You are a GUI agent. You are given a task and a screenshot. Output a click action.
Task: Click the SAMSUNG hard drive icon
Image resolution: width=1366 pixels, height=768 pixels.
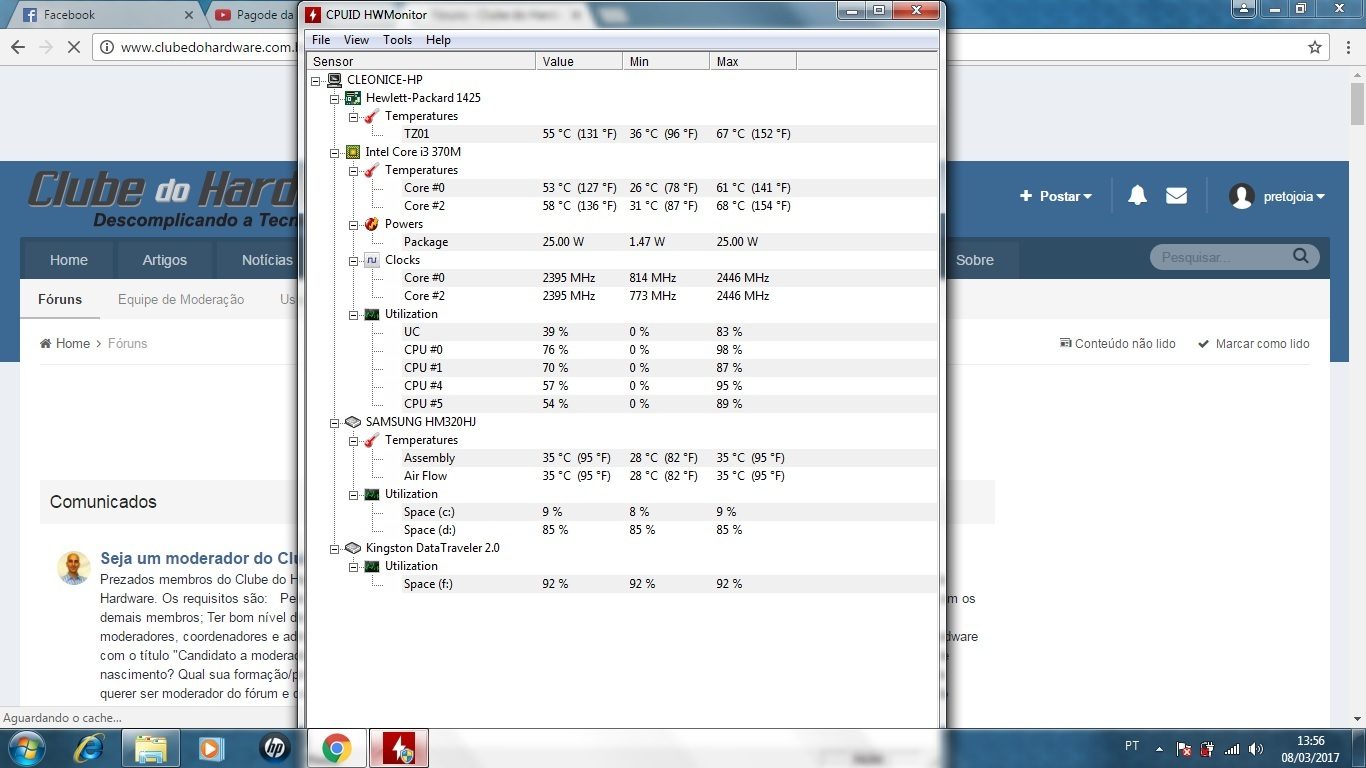point(353,422)
